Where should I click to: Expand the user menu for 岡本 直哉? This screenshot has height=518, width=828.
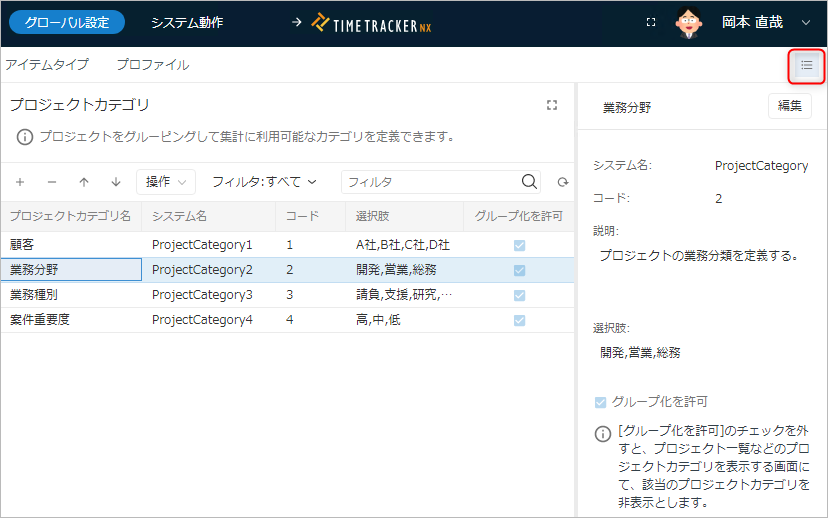pyautogui.click(x=806, y=22)
